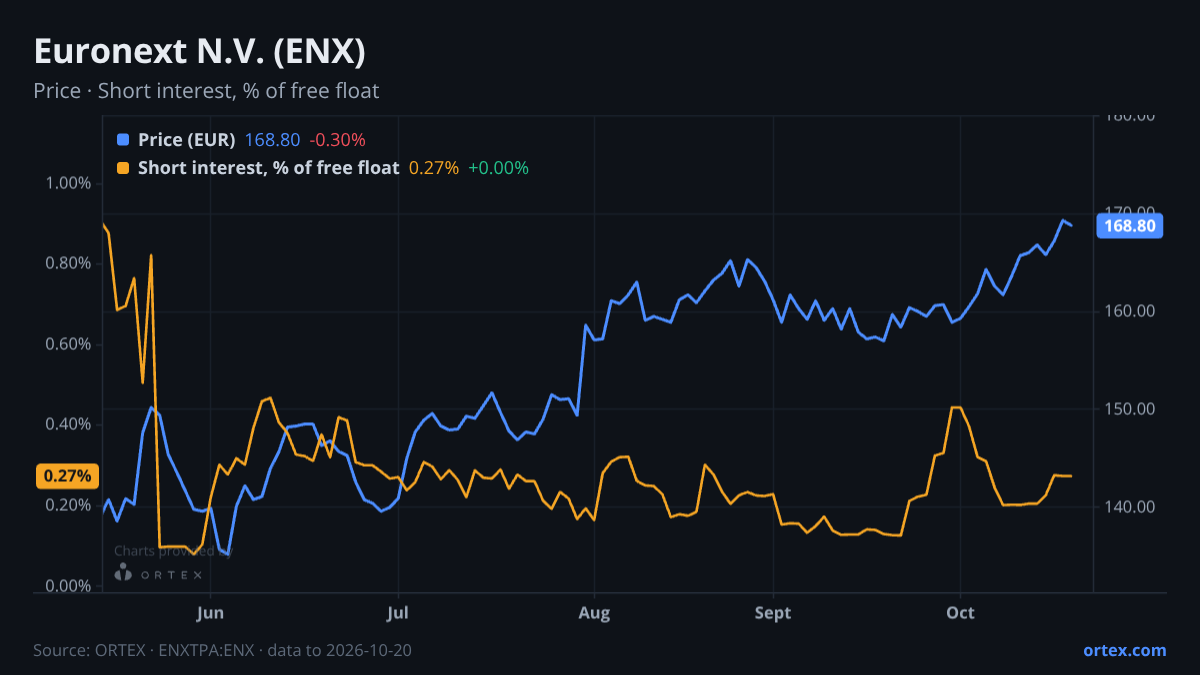Click the chart subtitle below the title
This screenshot has width=1200, height=675.
click(206, 91)
